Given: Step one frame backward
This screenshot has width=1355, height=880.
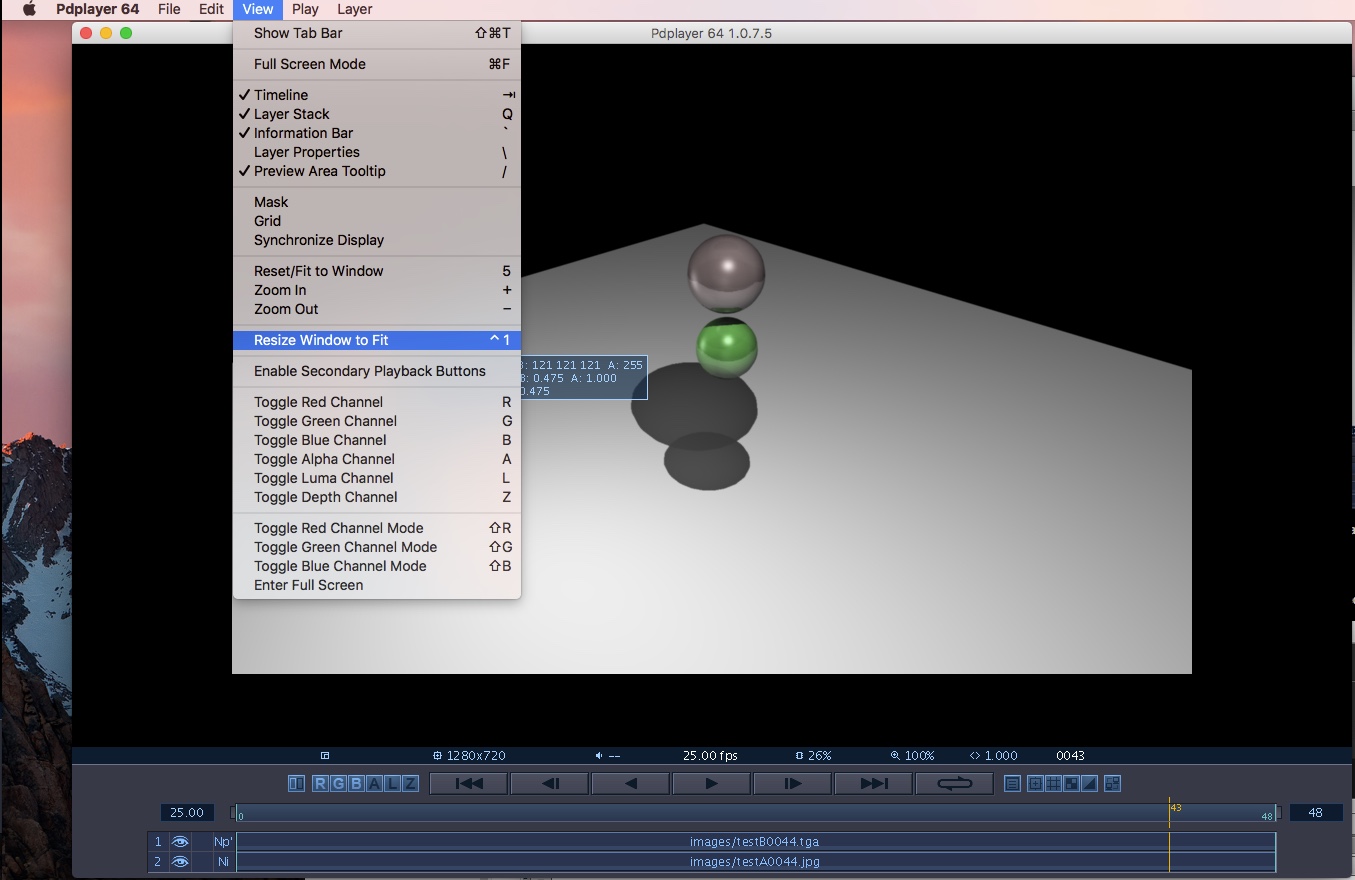Looking at the screenshot, I should [x=550, y=784].
